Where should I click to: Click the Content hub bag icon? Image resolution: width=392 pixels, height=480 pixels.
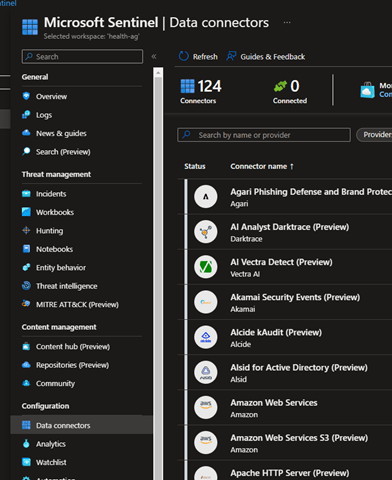(26, 346)
